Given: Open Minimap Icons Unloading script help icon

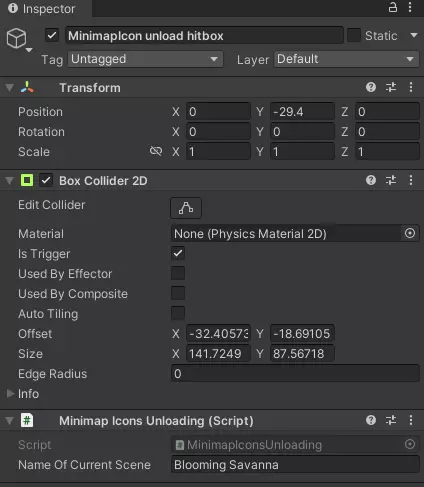Looking at the screenshot, I should pos(371,420).
